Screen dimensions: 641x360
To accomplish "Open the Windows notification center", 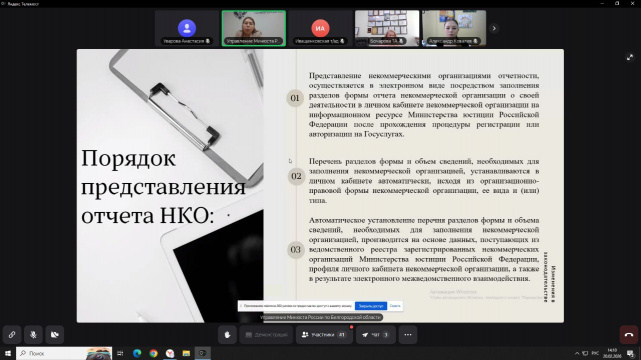I will [x=631, y=353].
